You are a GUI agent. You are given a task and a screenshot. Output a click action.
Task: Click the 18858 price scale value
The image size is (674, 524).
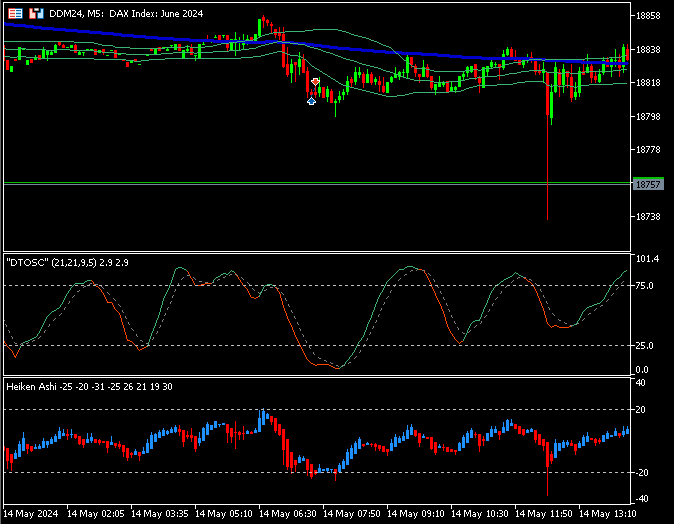648,16
